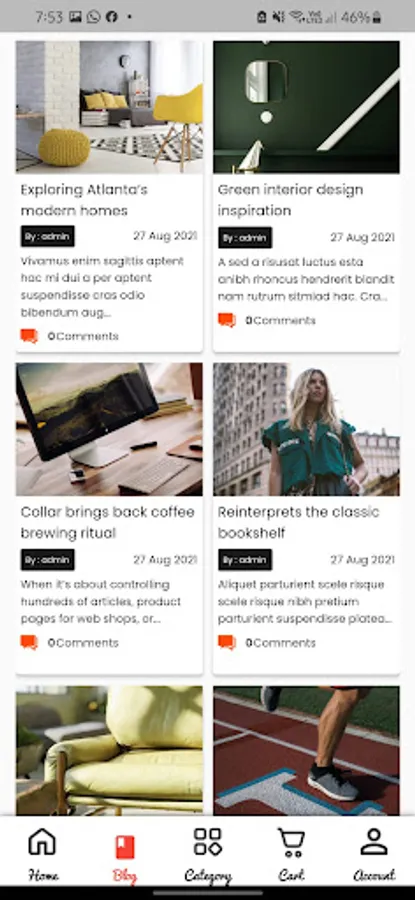The height and width of the screenshot is (900, 415).
Task: Tap "By : admin" badge on Atlanta post
Action: point(48,236)
